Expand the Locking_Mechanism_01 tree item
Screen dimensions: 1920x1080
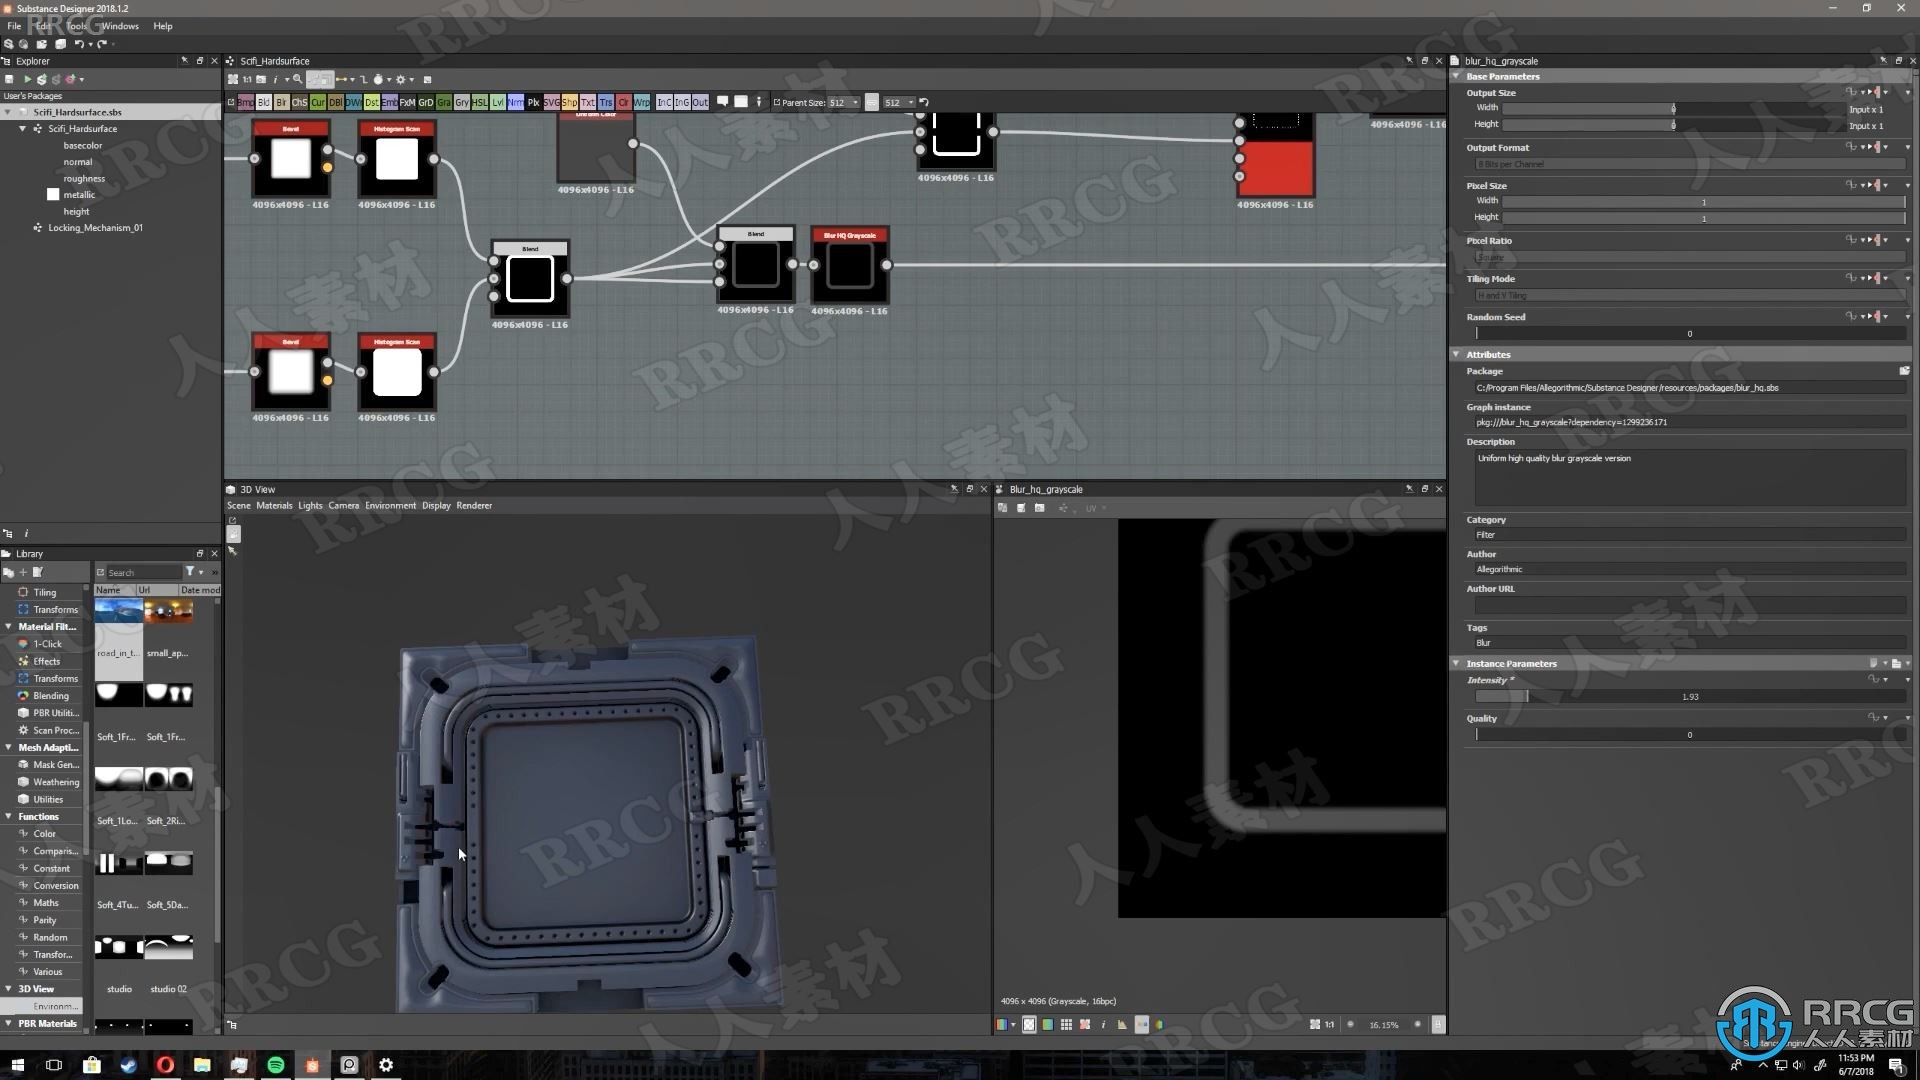(22, 228)
